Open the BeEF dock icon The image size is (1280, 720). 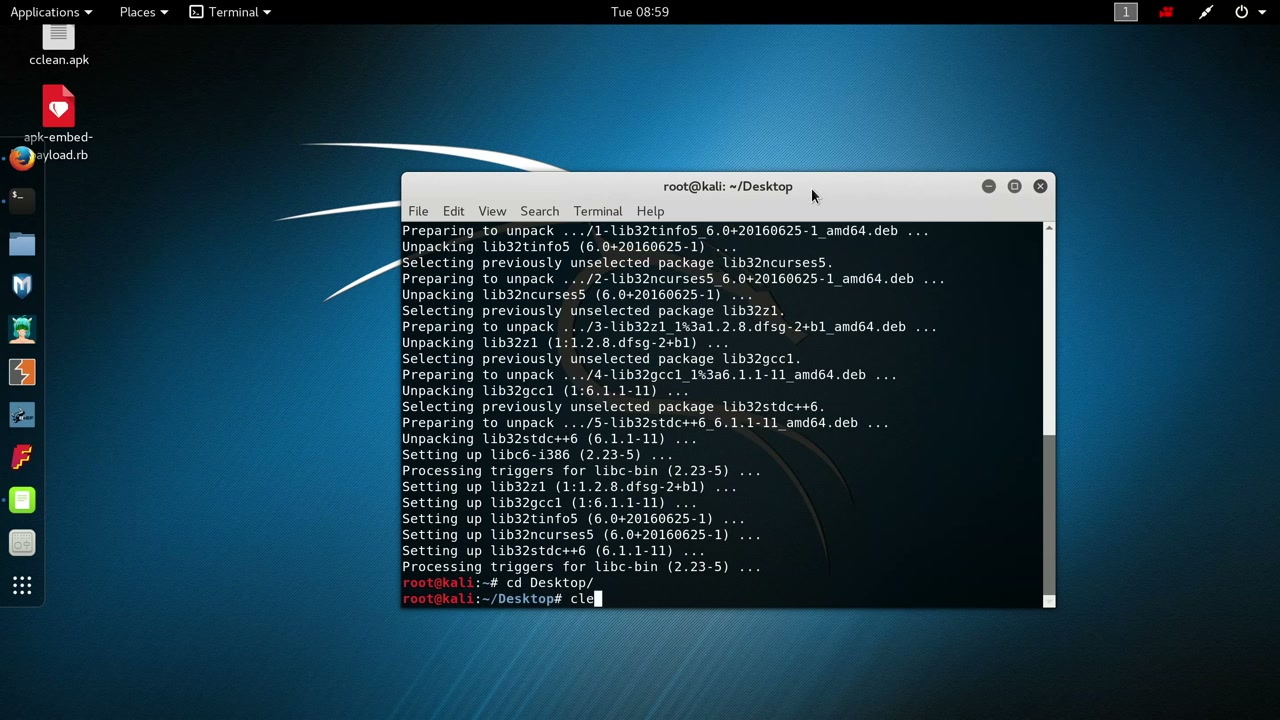point(22,415)
